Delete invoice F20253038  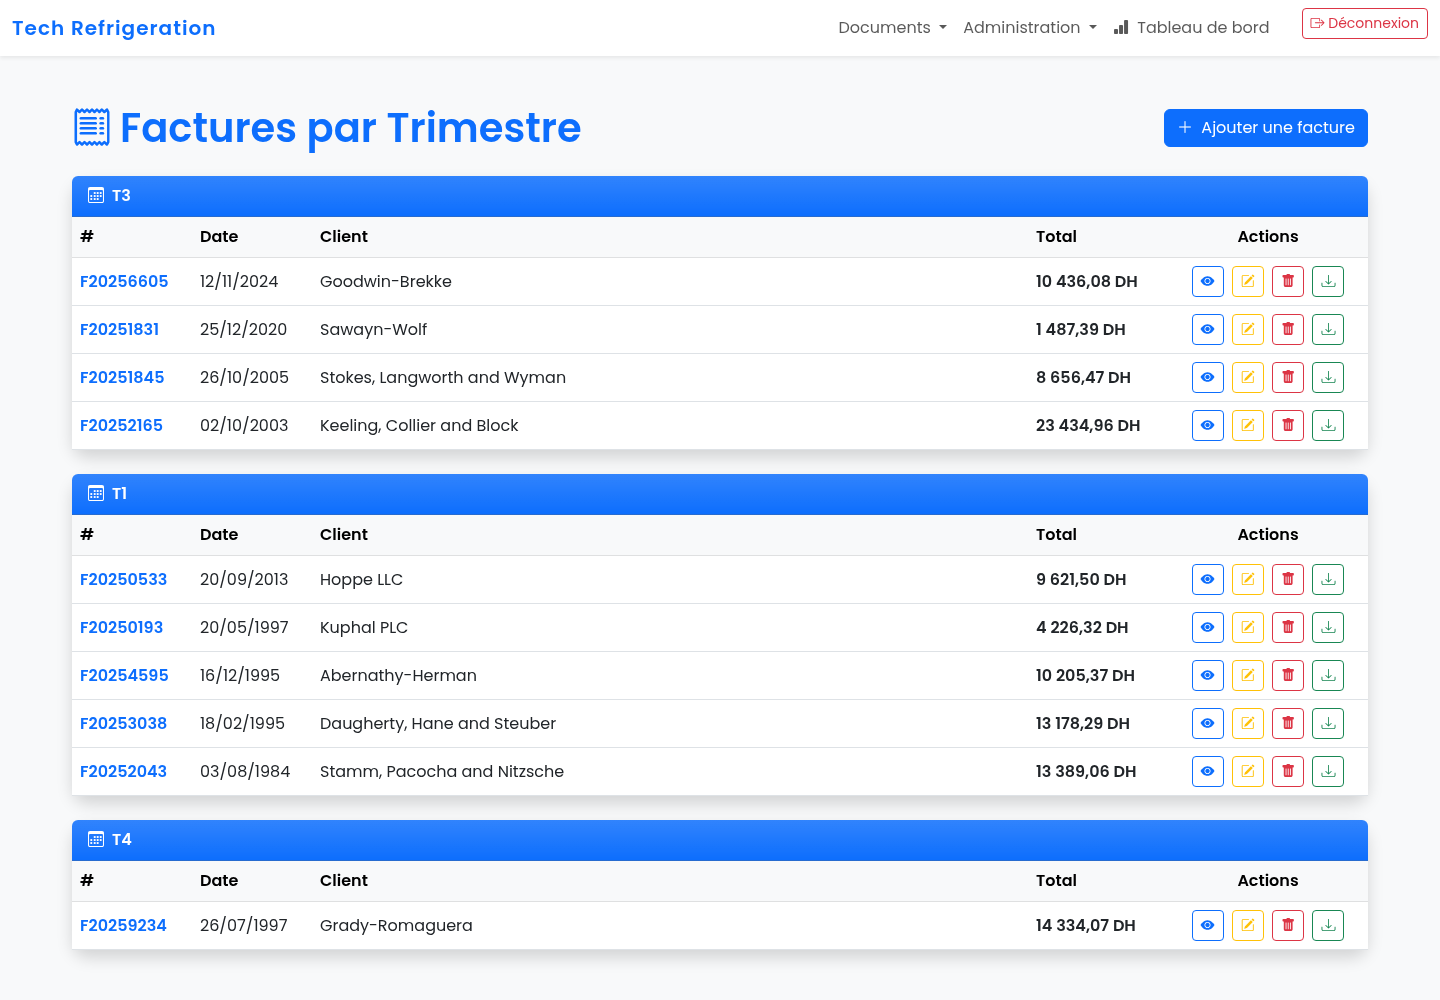coord(1288,724)
